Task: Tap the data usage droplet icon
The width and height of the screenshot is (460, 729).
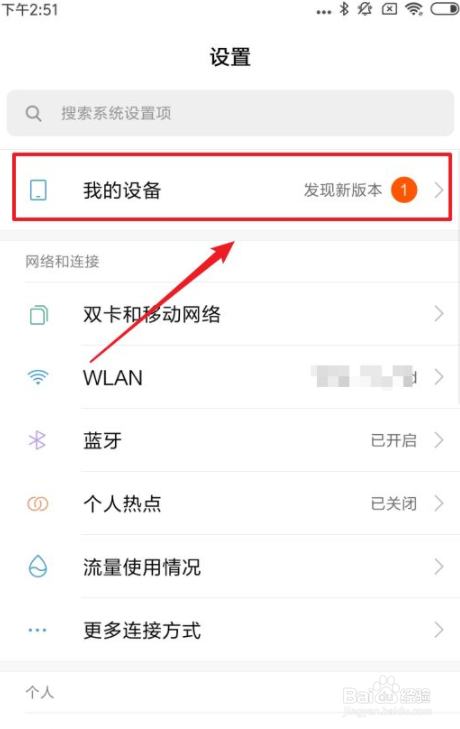Action: click(x=38, y=567)
